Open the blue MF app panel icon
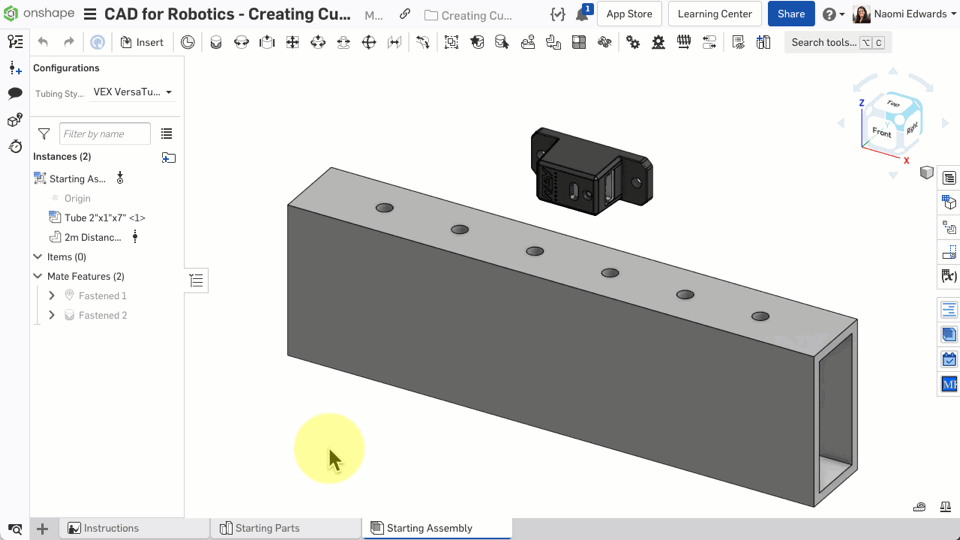960x540 pixels. (x=949, y=384)
